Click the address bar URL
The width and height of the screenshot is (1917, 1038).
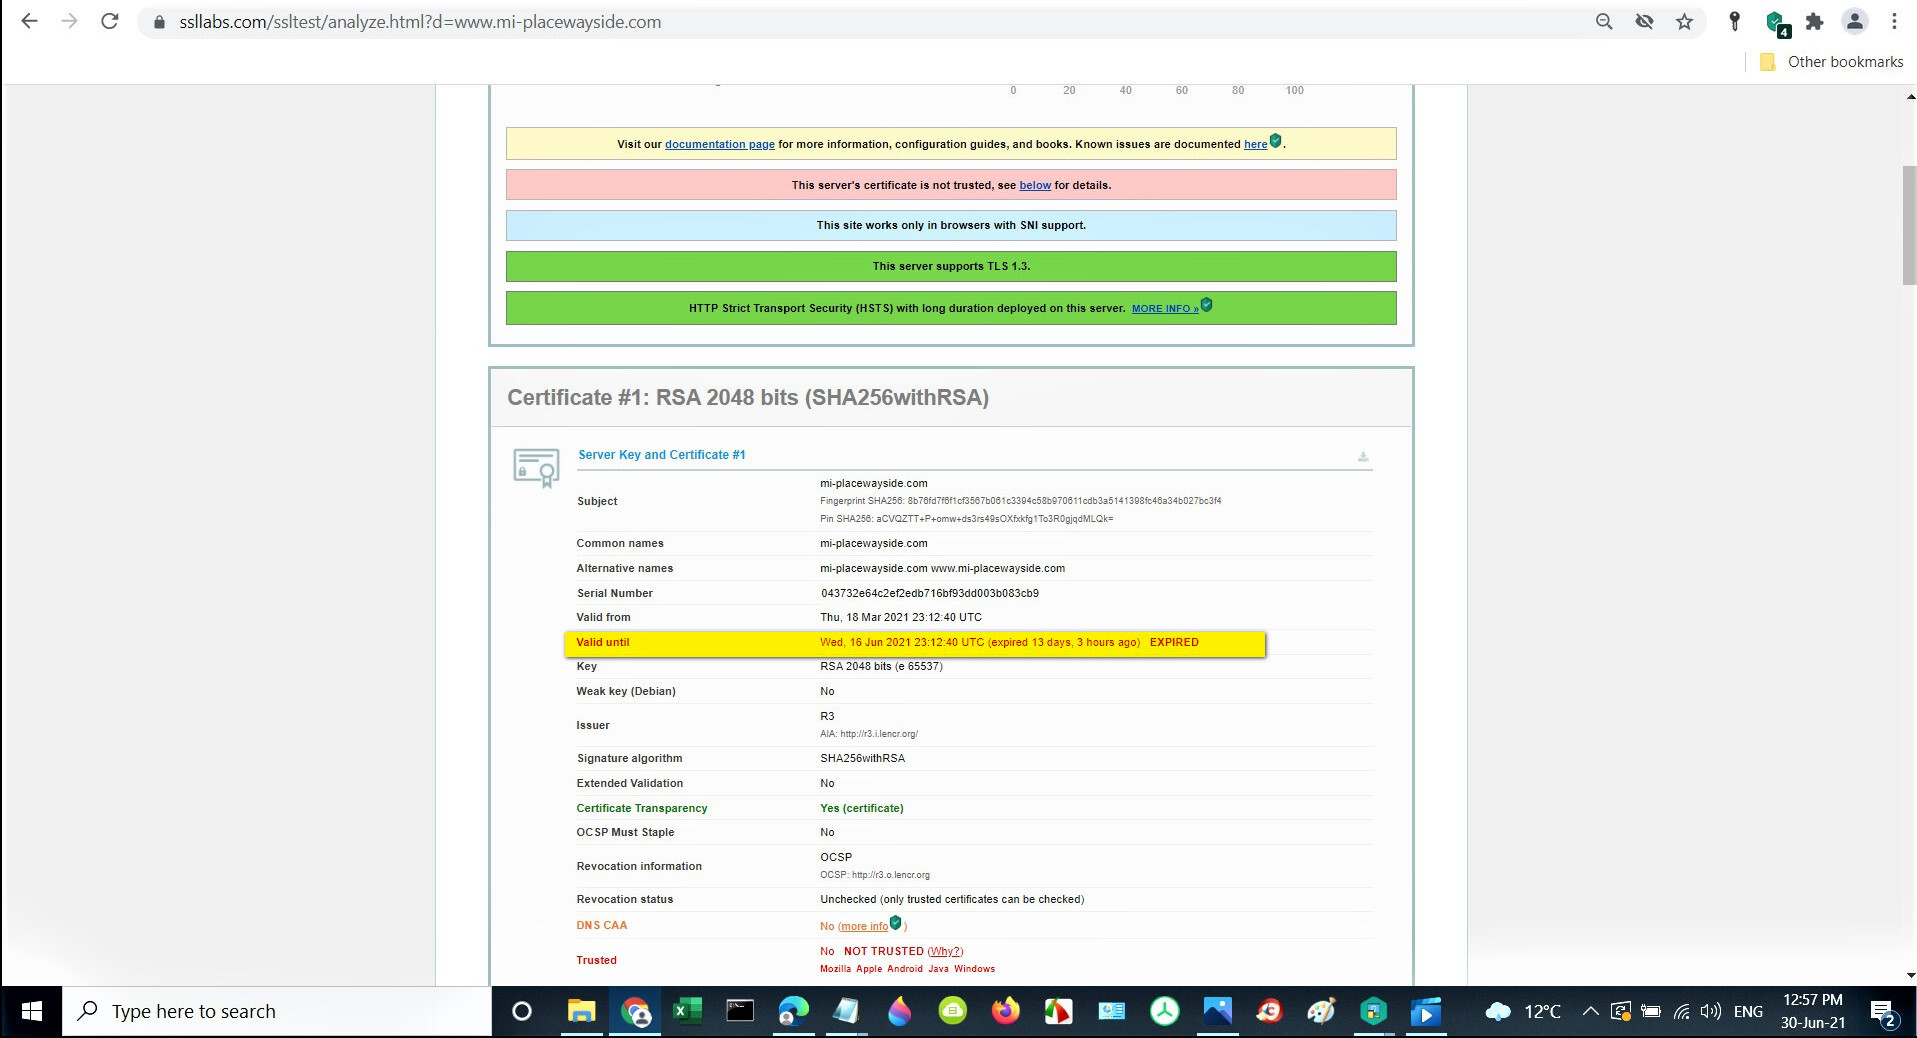tap(420, 22)
